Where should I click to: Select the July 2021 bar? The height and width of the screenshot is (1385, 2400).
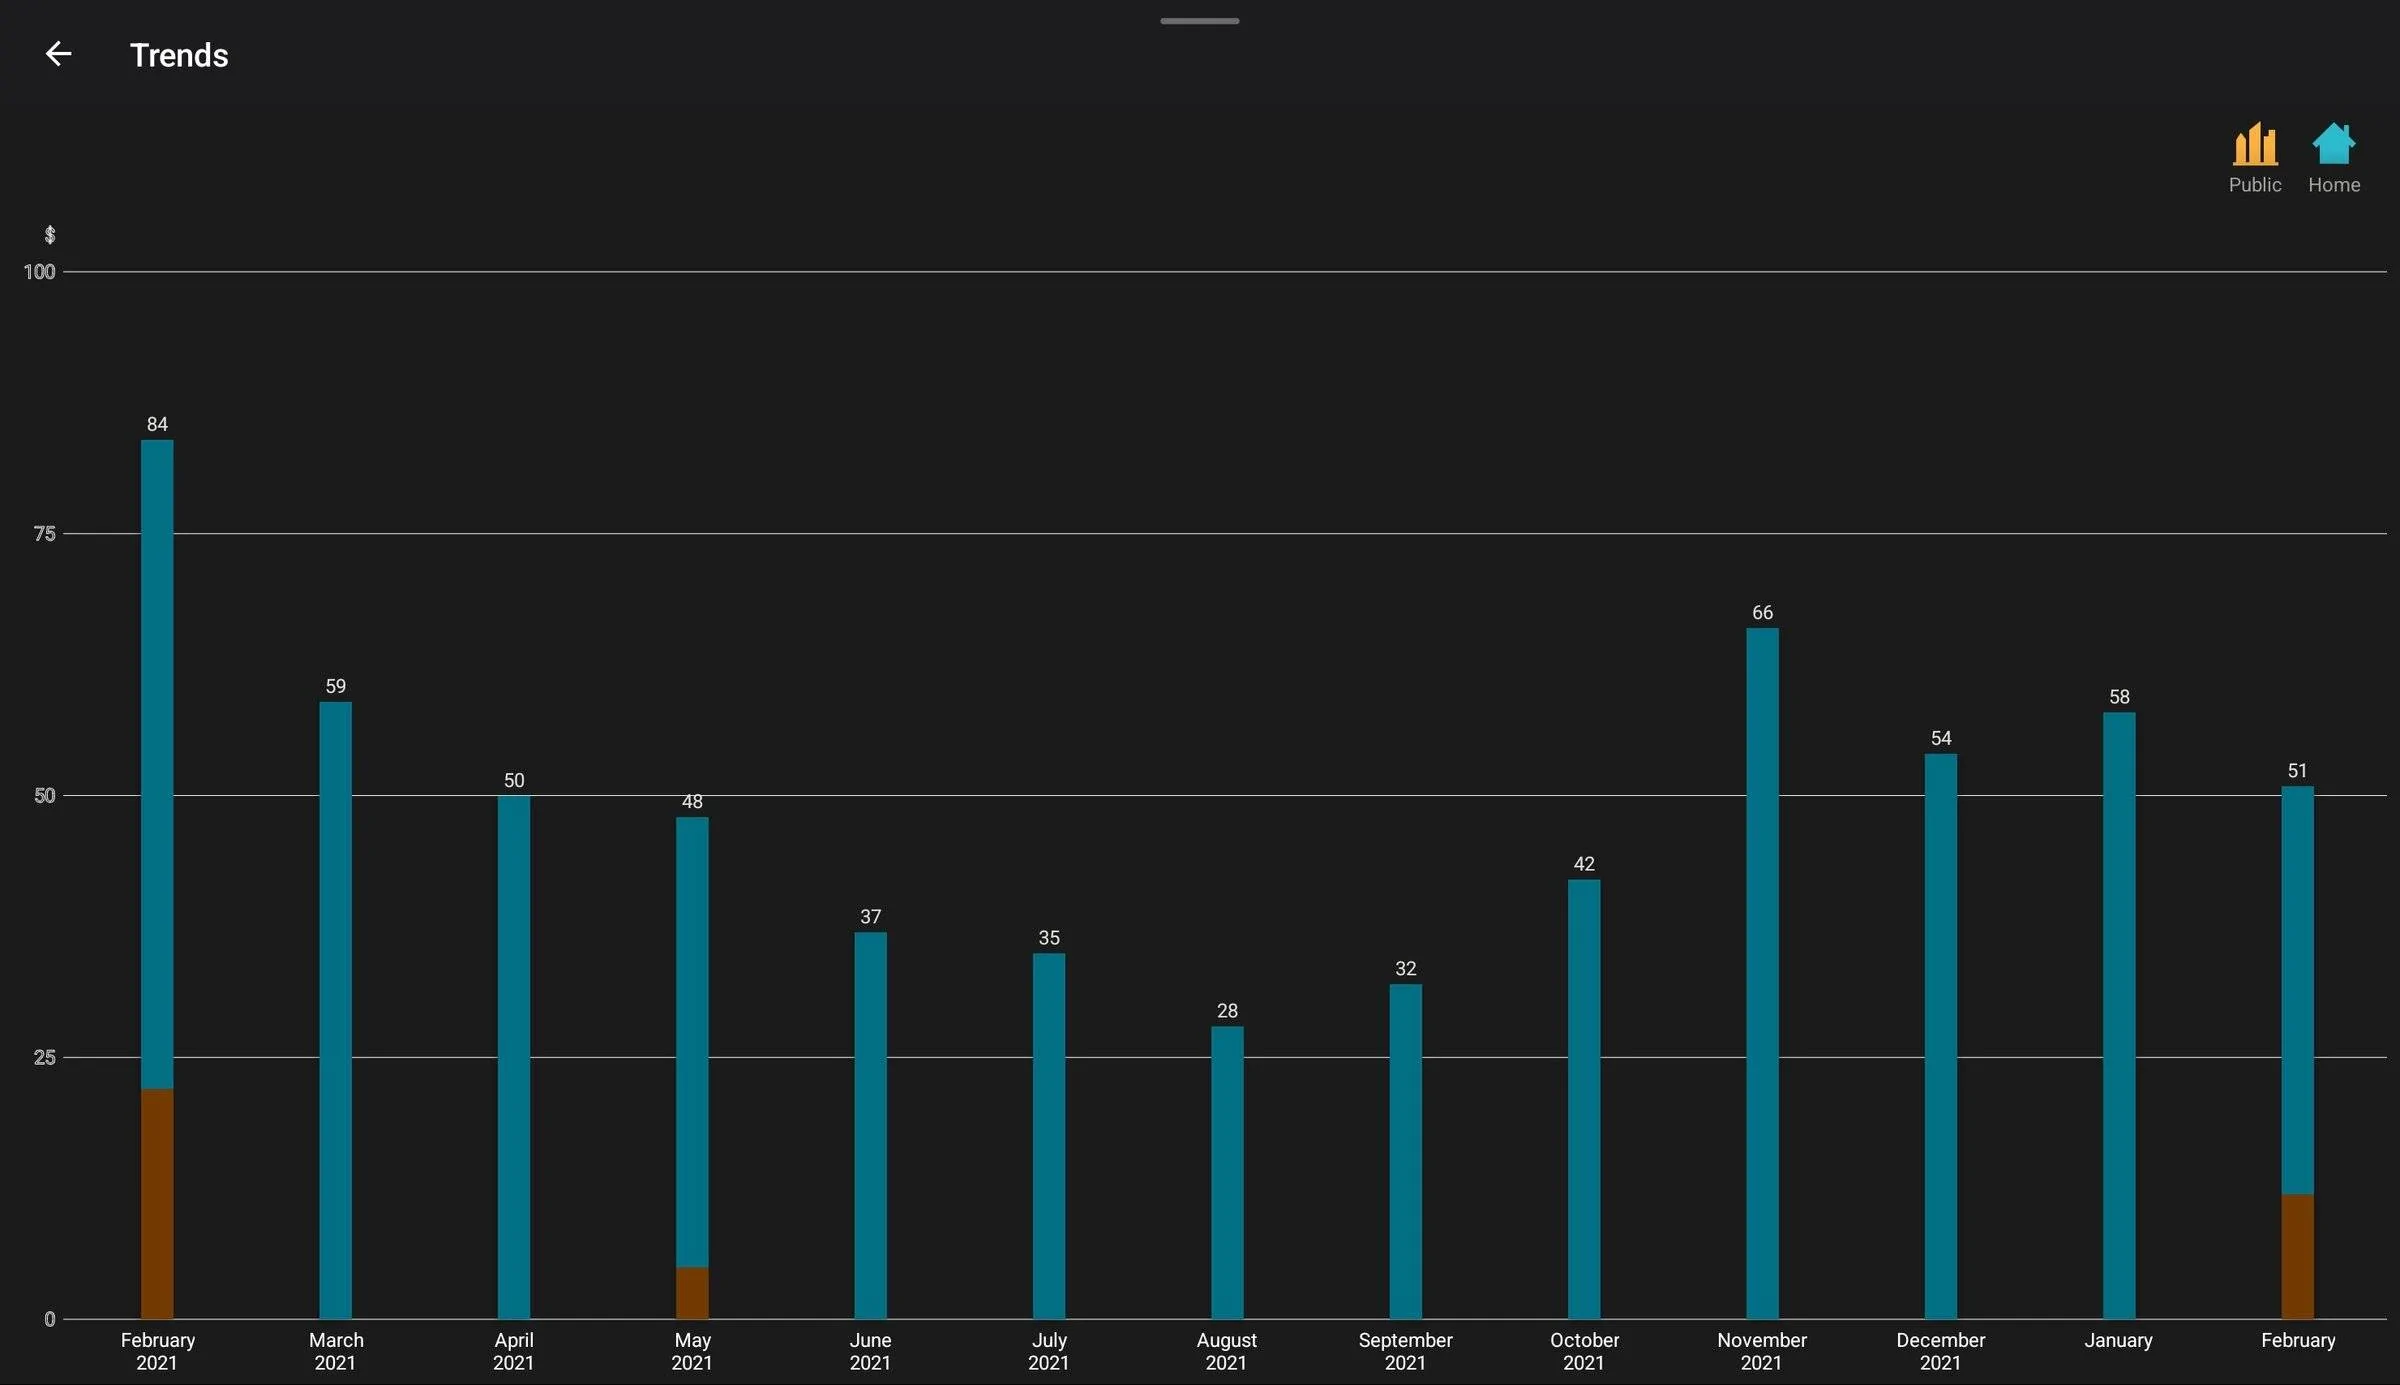tap(1049, 1136)
